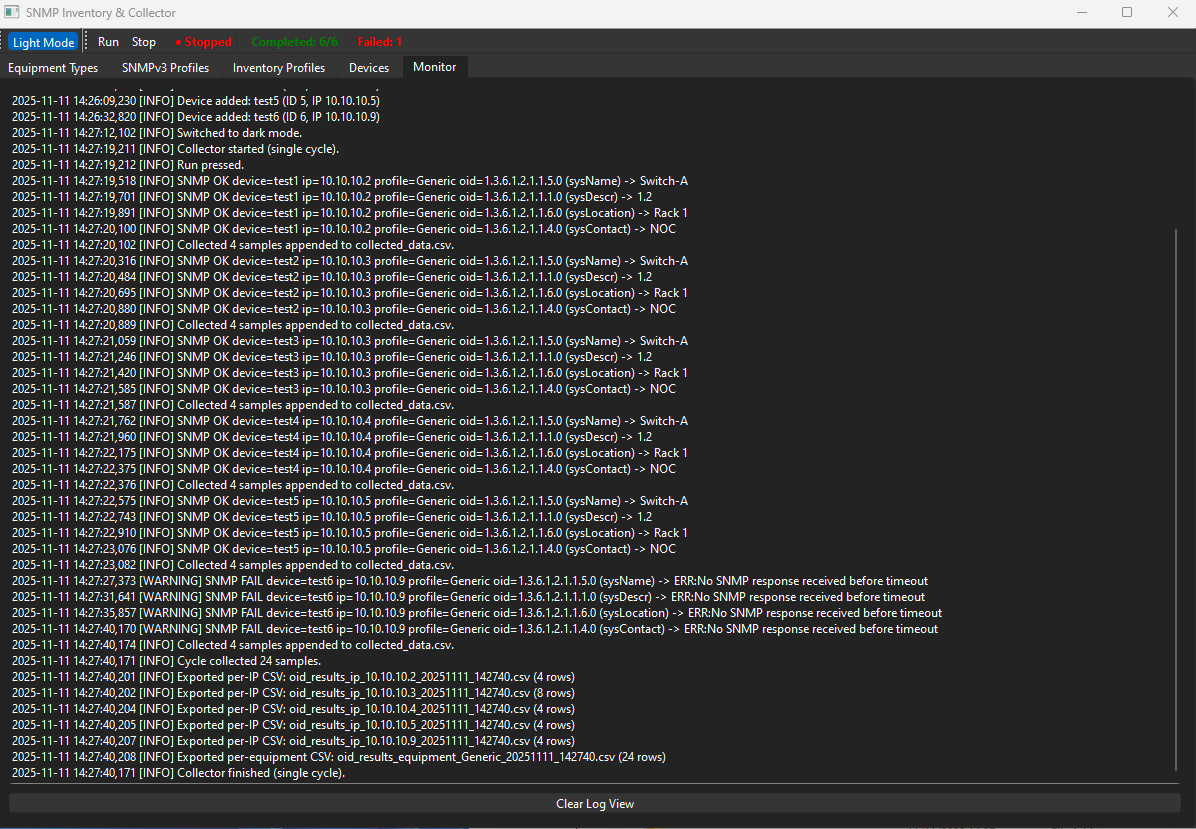Select the Monitor tab
This screenshot has width=1196, height=829.
click(x=434, y=67)
